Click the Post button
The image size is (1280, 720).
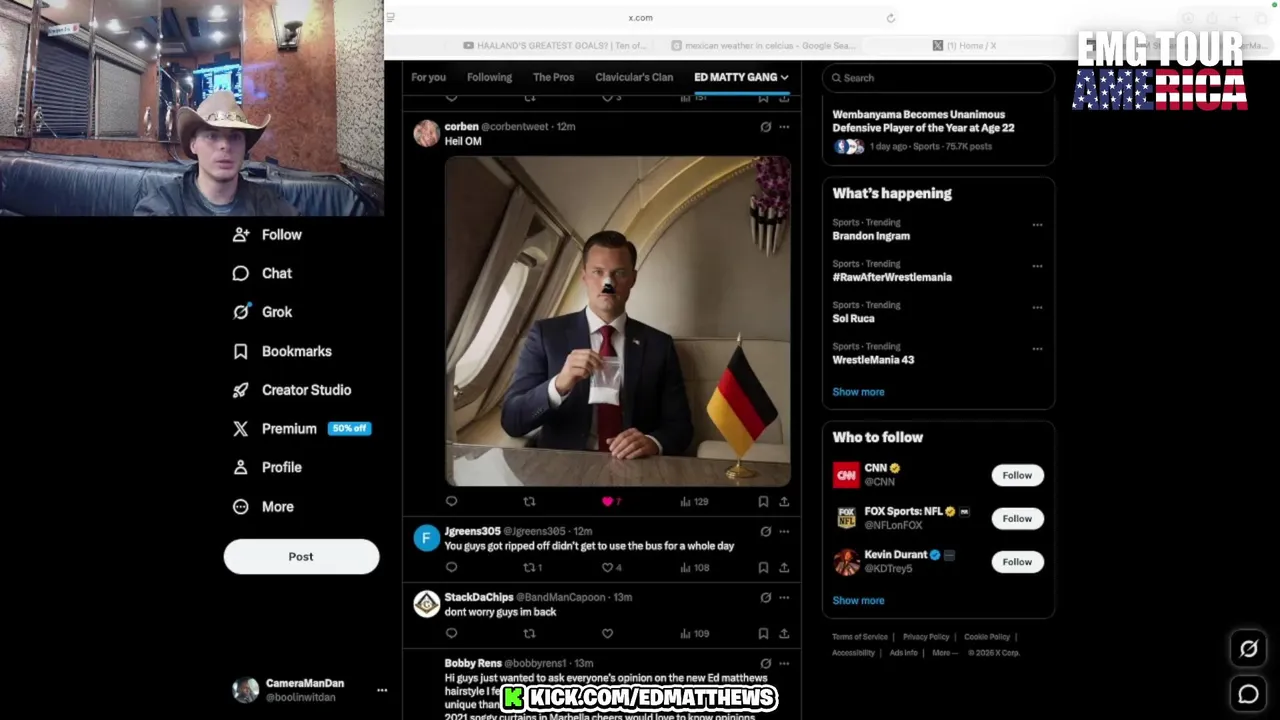click(301, 557)
